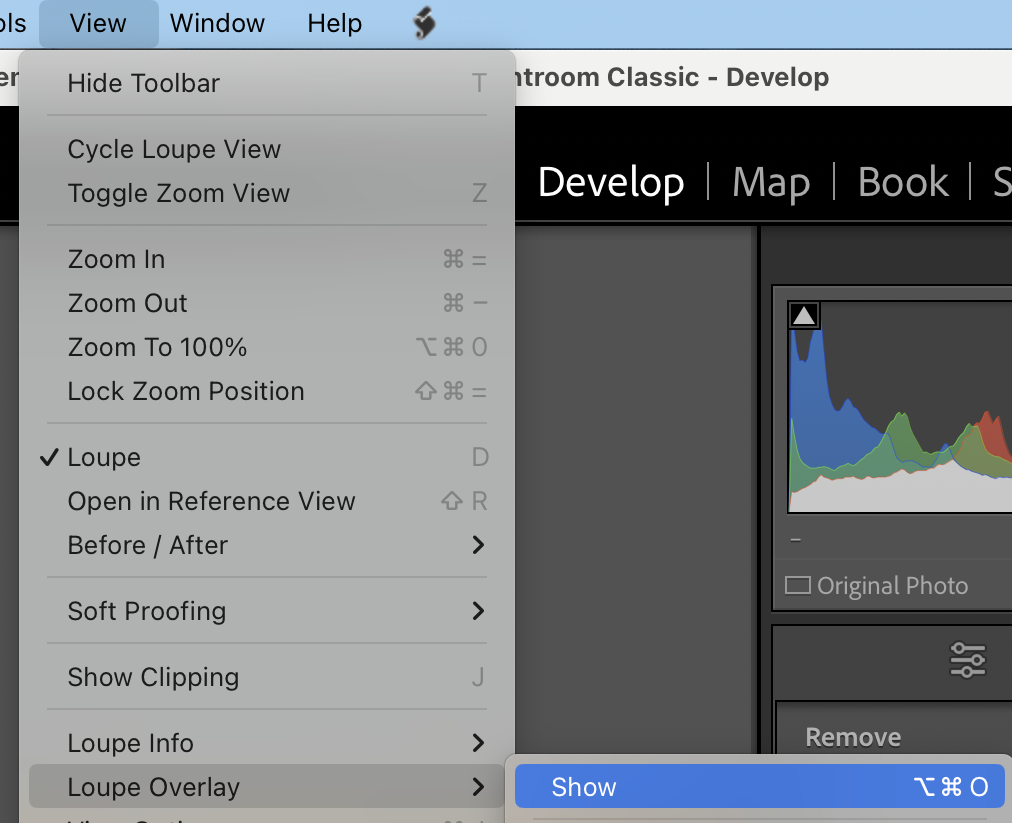Open the Soft Proofing submenu
The width and height of the screenshot is (1012, 823).
click(145, 610)
